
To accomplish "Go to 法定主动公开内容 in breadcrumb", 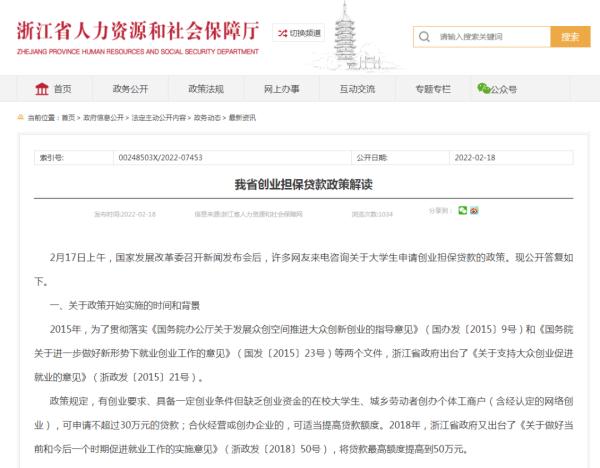I will [159, 117].
